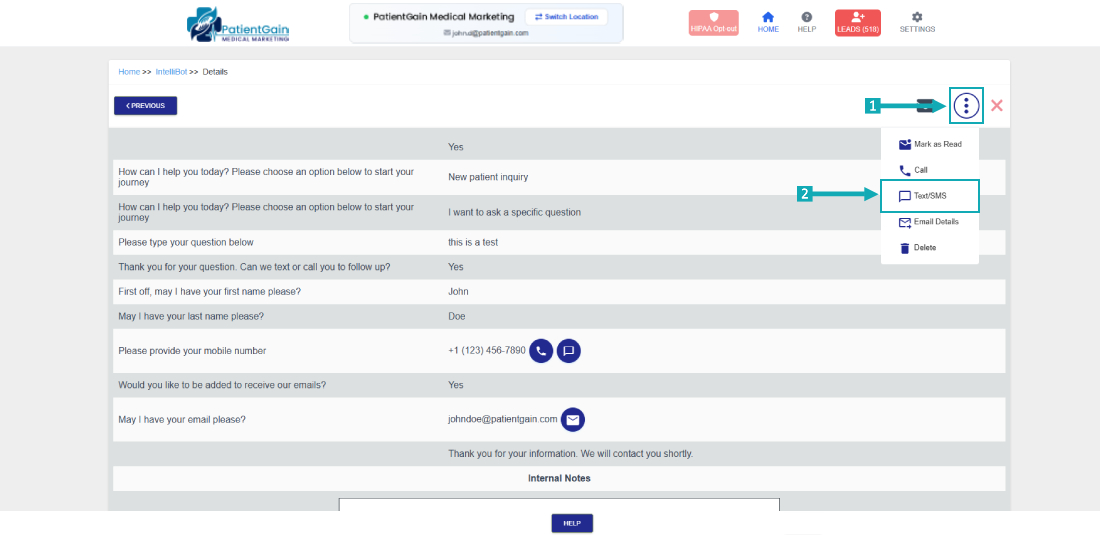Click the HIPAA Opt-out shield button
Viewport: 1100px width, 535px height.
tap(713, 23)
